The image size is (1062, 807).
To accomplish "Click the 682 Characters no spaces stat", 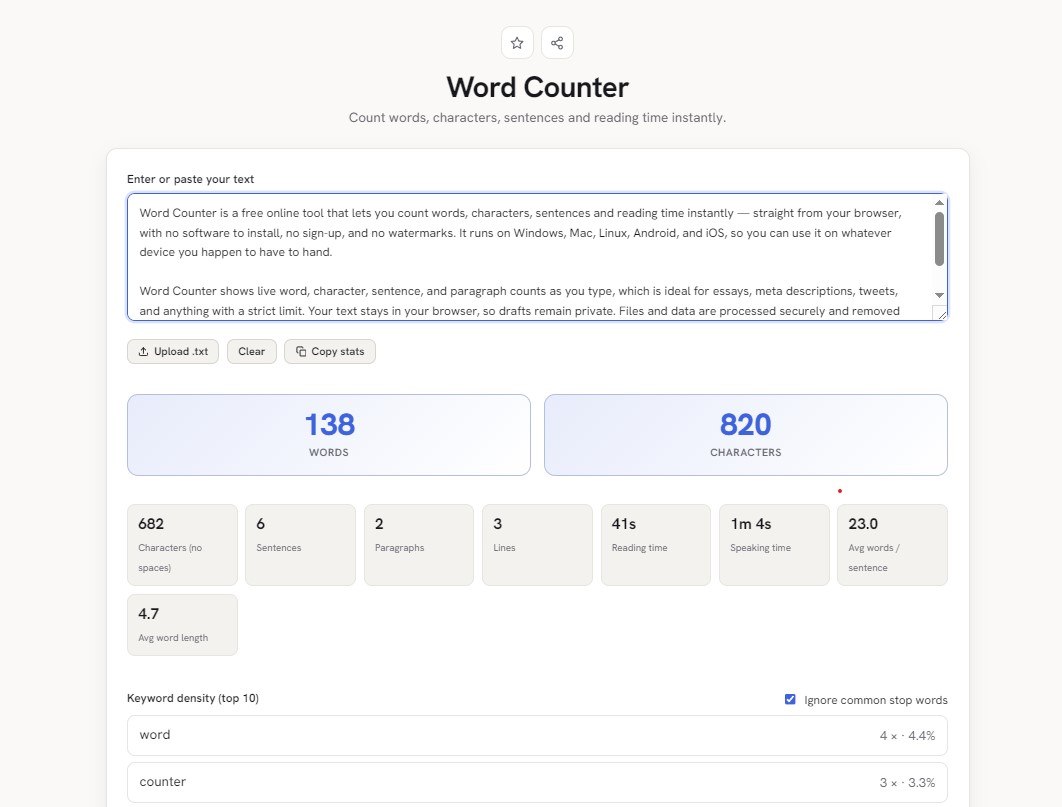I will (182, 544).
